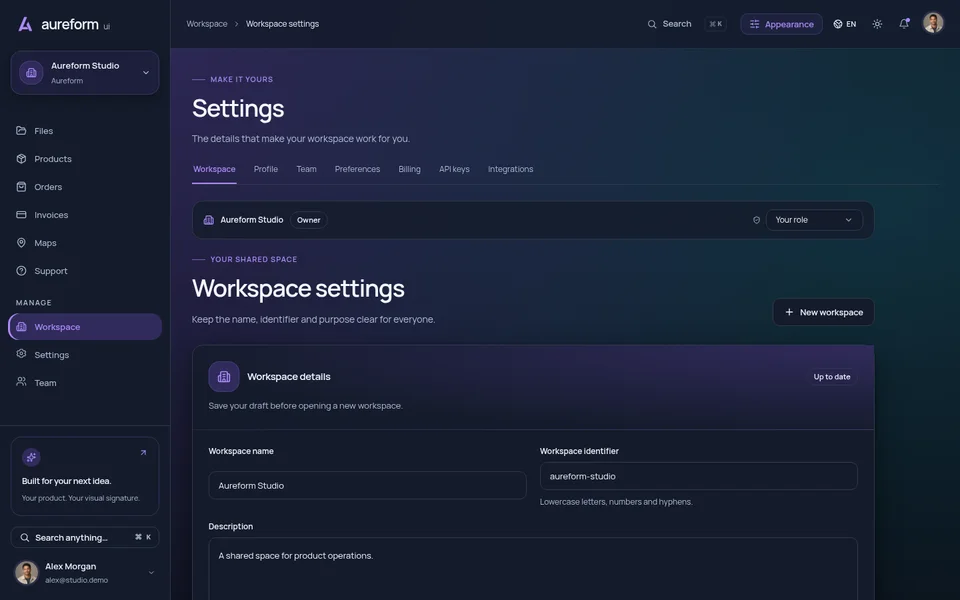
Task: Click the sidebar search magnifier icon
Action: tap(24, 538)
